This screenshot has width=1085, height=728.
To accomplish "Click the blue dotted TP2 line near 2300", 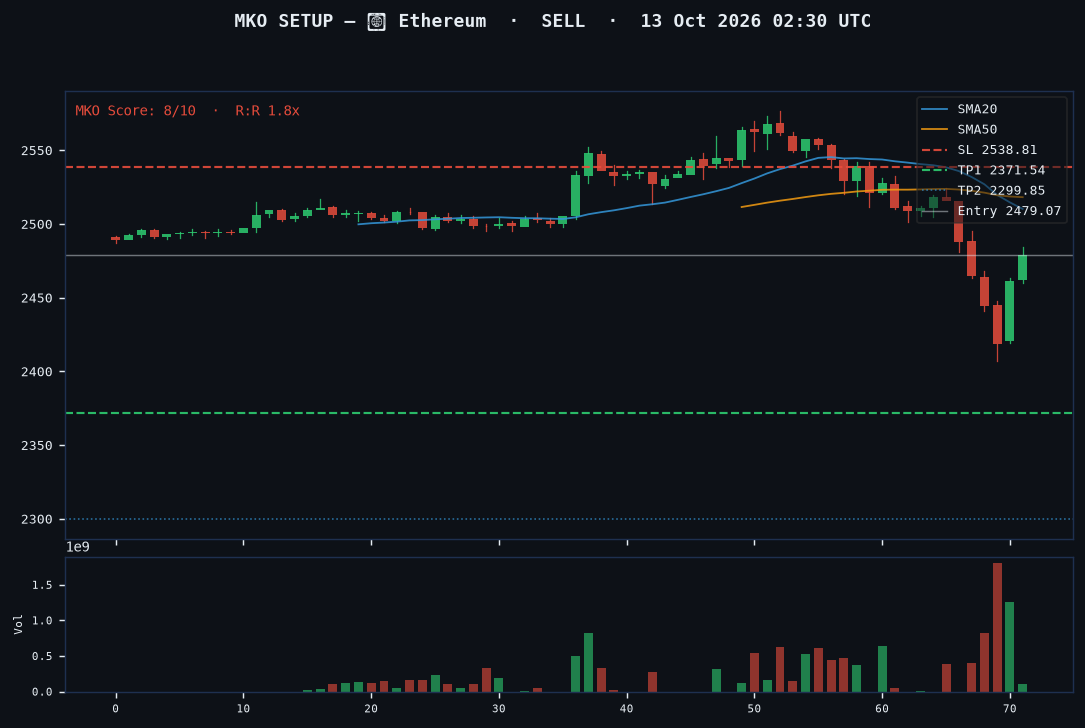I will [569, 519].
